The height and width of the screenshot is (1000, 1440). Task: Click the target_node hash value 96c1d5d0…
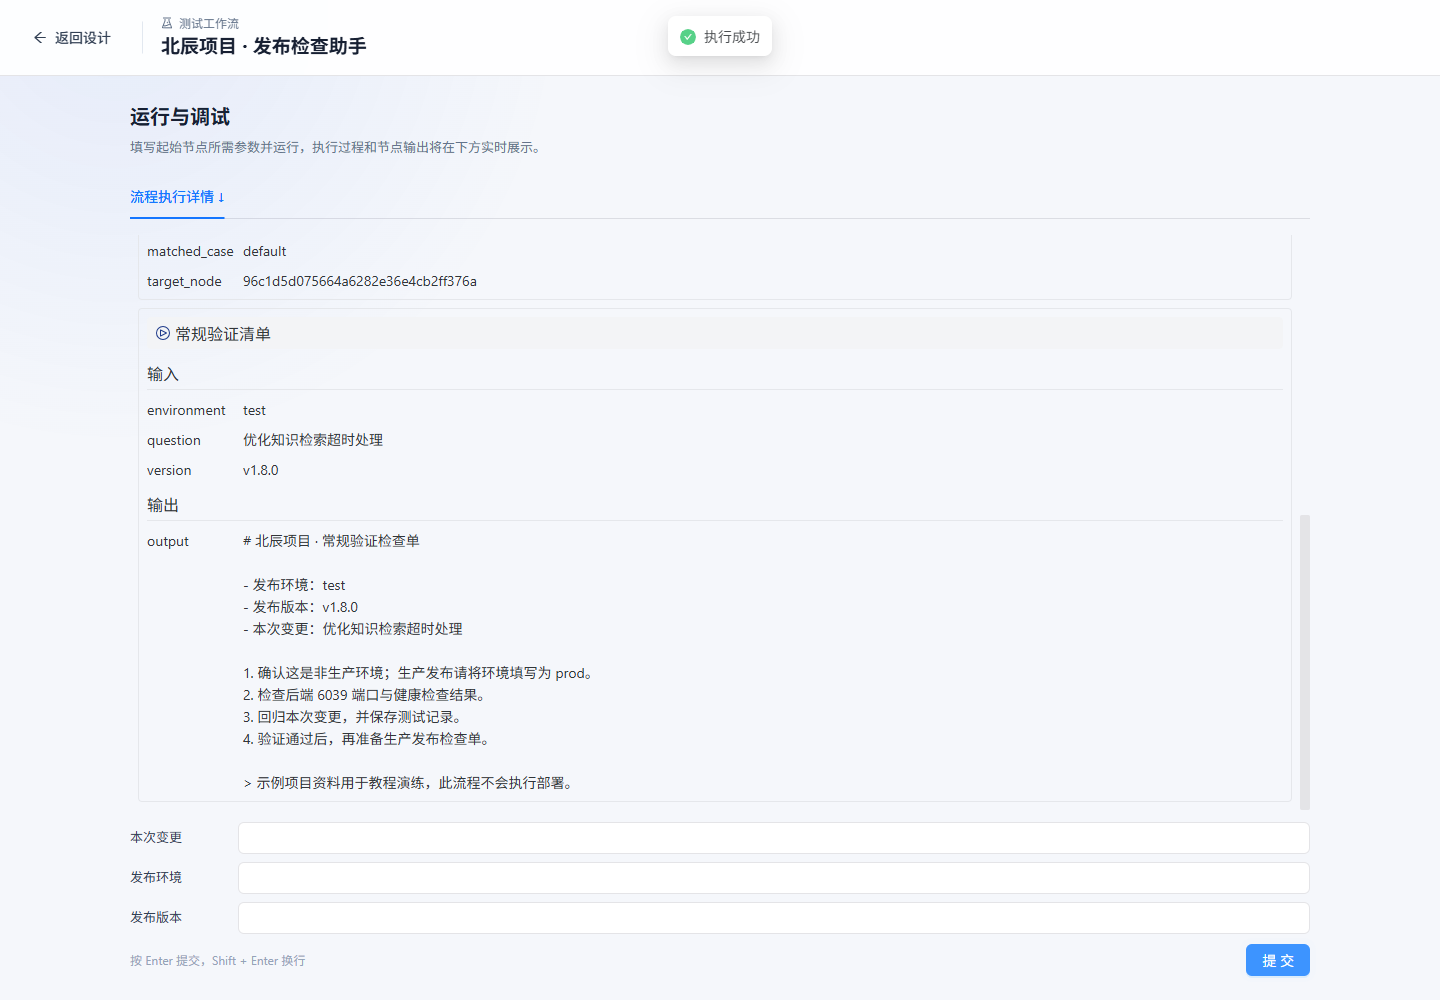[x=360, y=281]
